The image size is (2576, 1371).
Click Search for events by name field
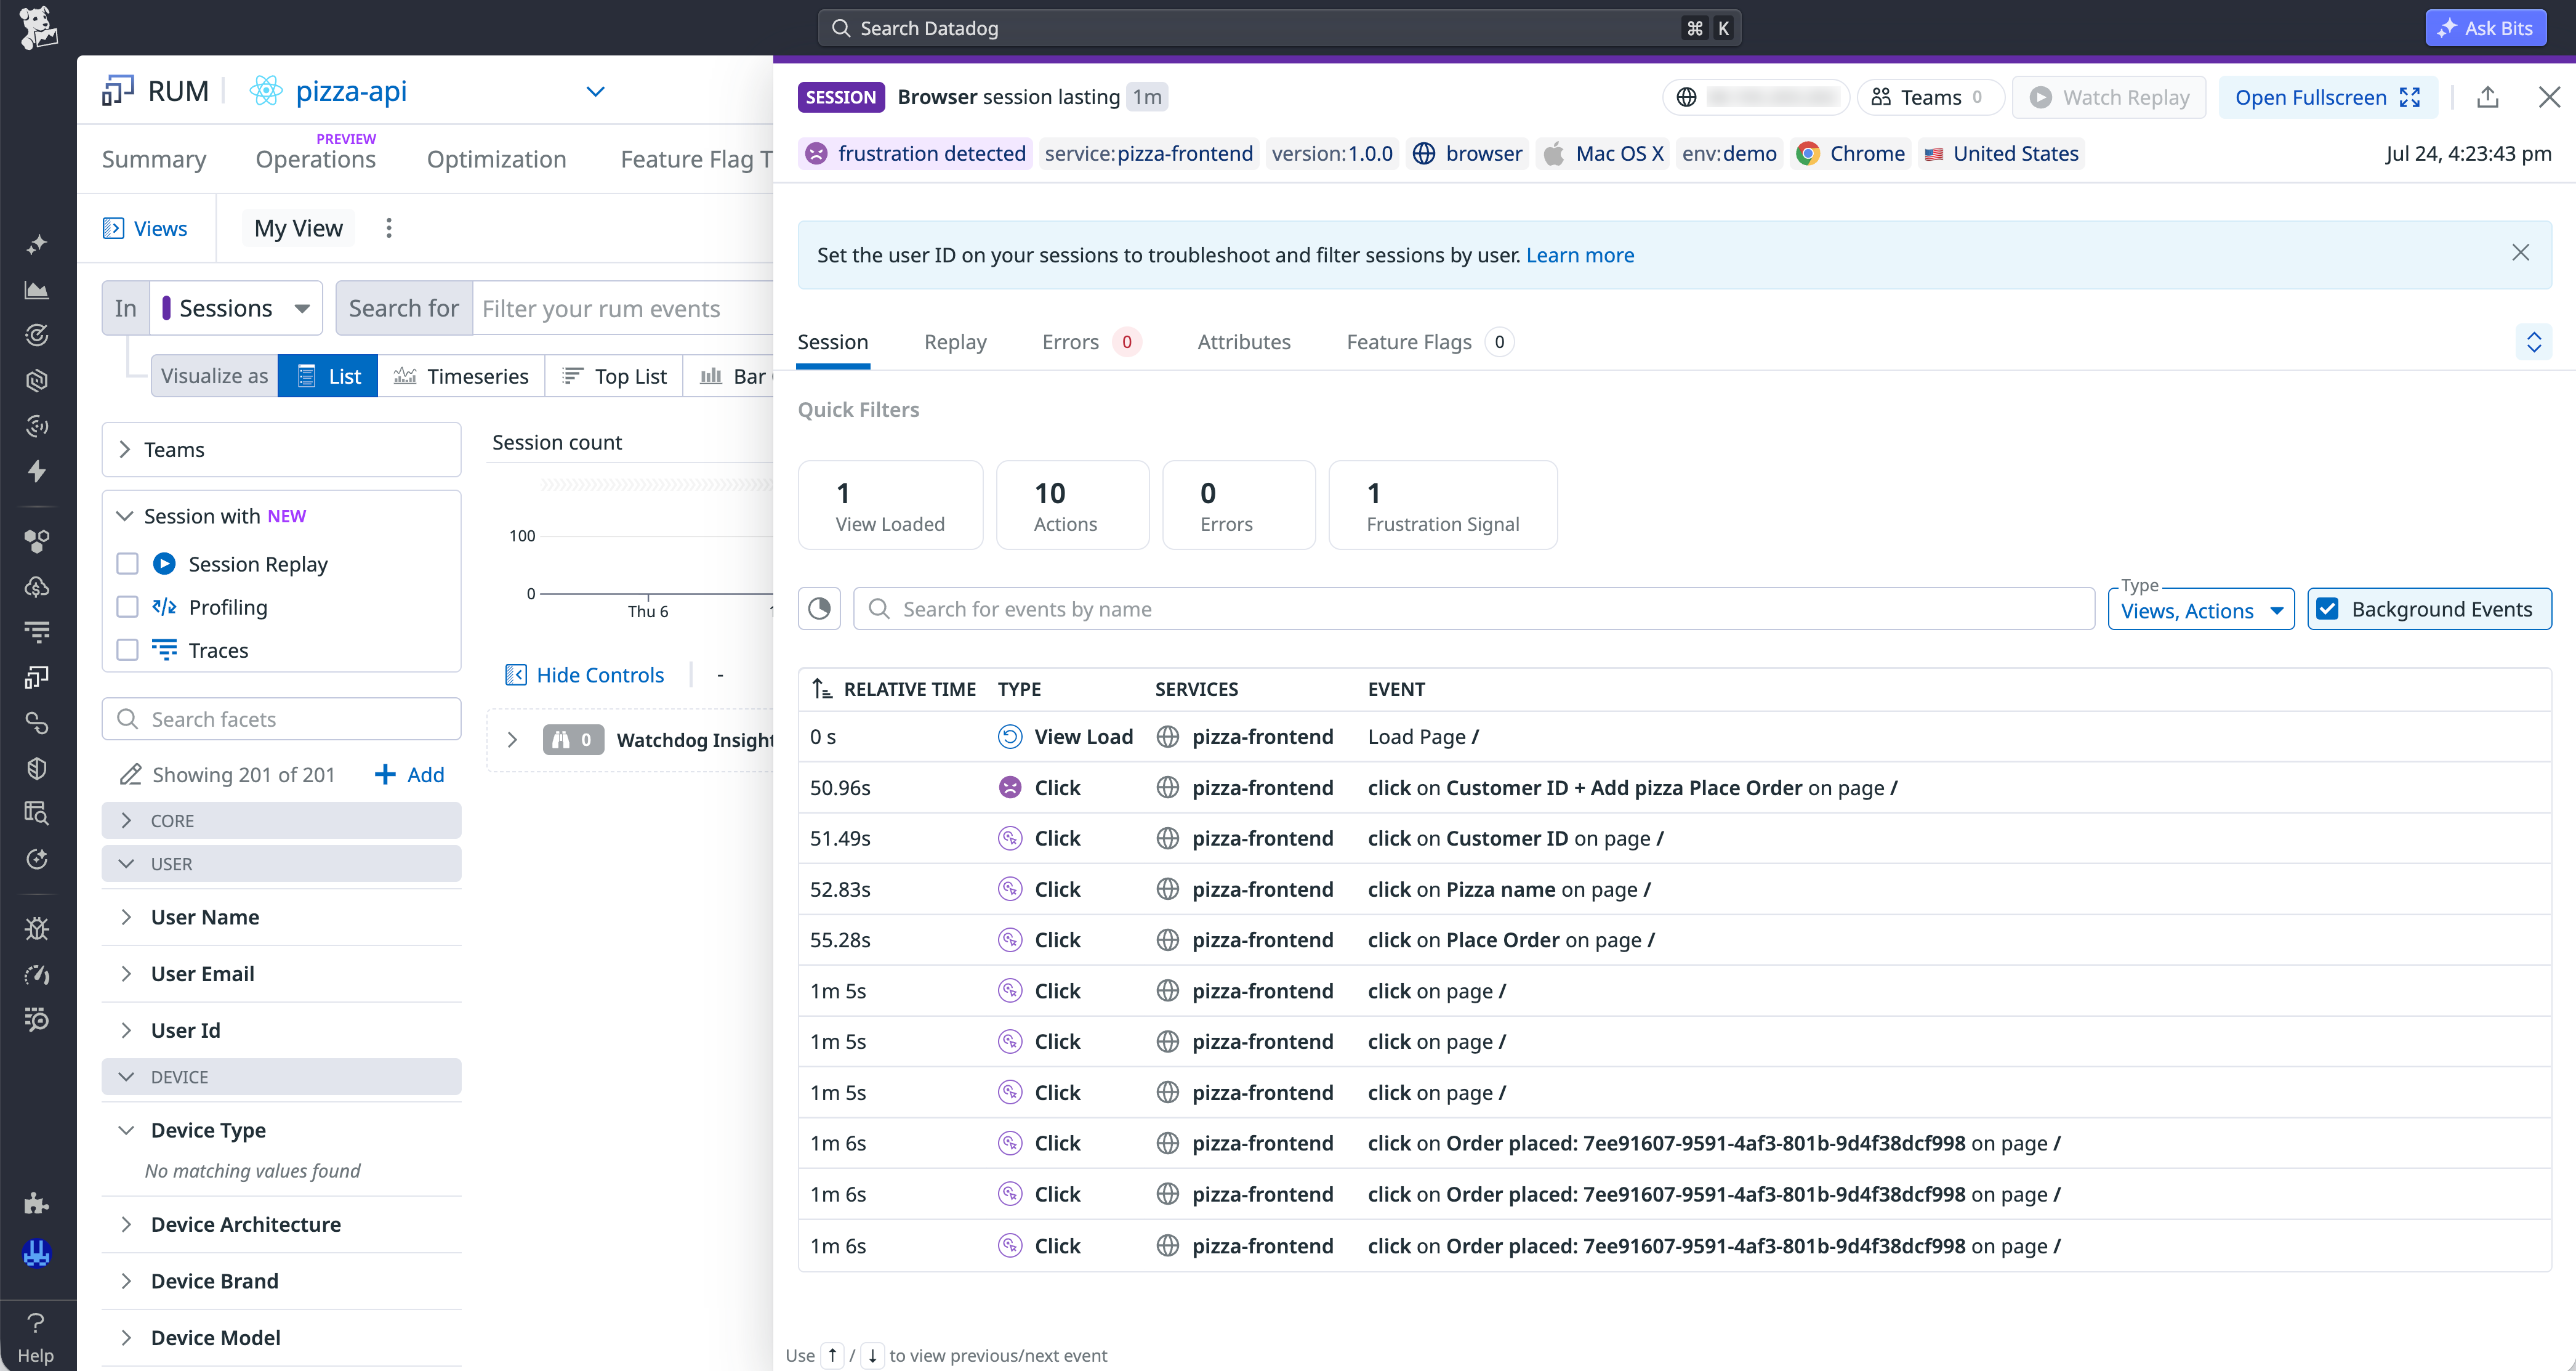click(x=1474, y=609)
